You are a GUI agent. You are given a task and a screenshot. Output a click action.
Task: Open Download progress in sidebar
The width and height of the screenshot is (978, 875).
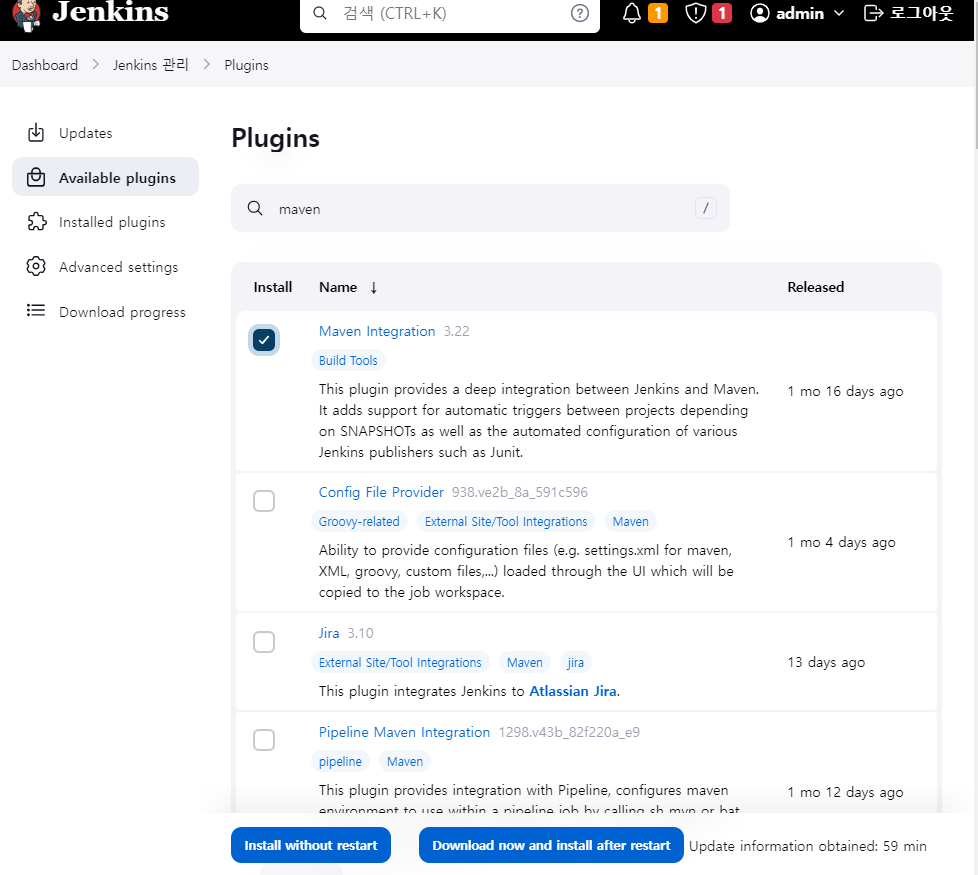[x=105, y=311]
